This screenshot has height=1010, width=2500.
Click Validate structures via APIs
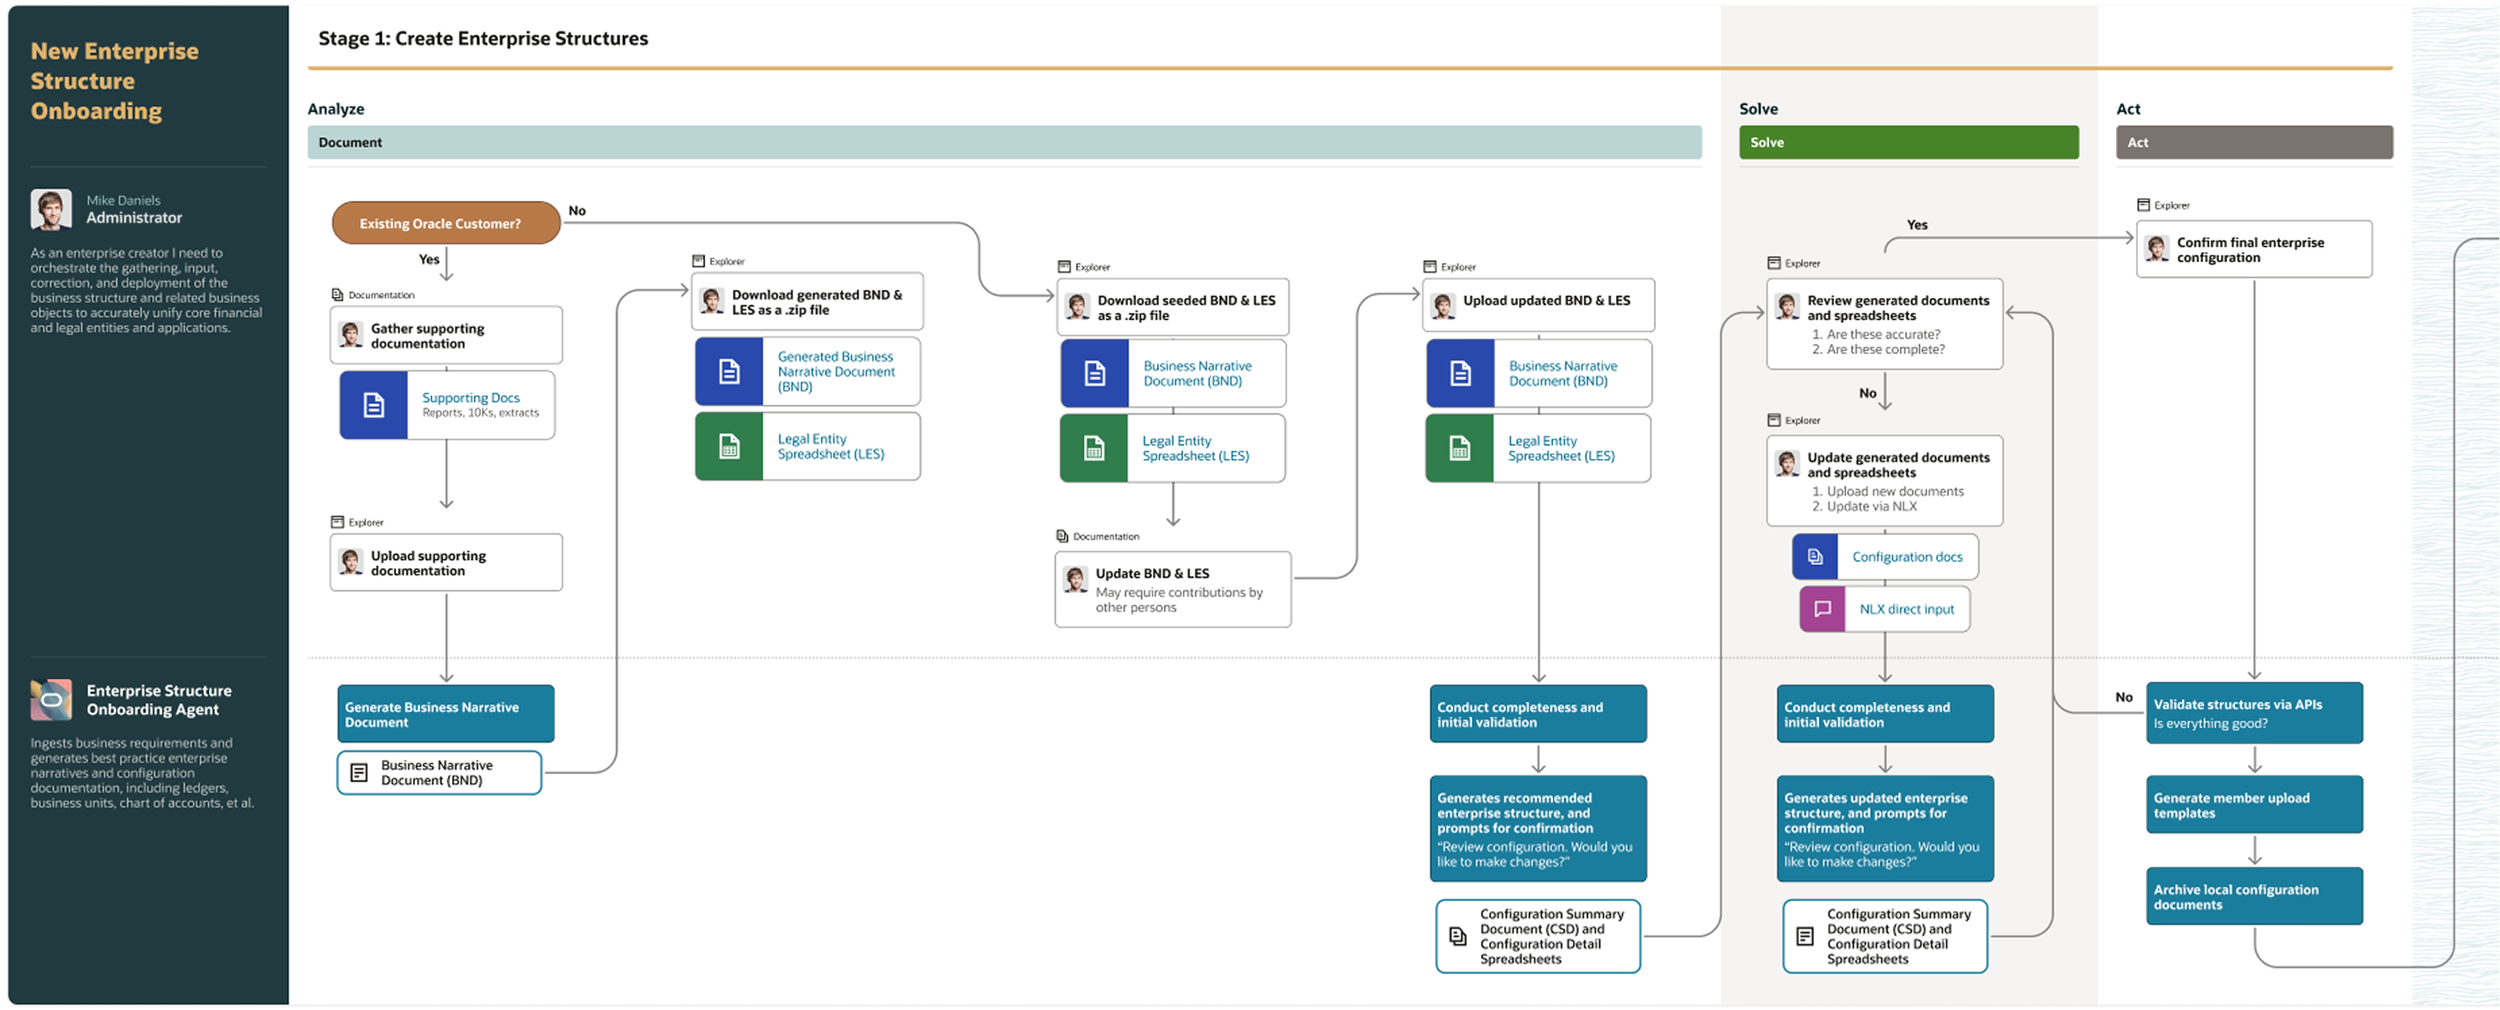click(2255, 713)
